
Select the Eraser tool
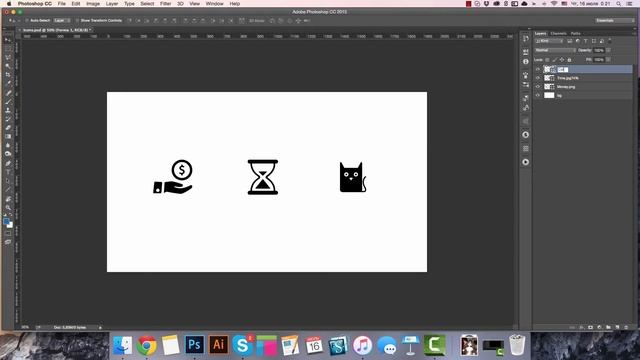[x=8, y=128]
